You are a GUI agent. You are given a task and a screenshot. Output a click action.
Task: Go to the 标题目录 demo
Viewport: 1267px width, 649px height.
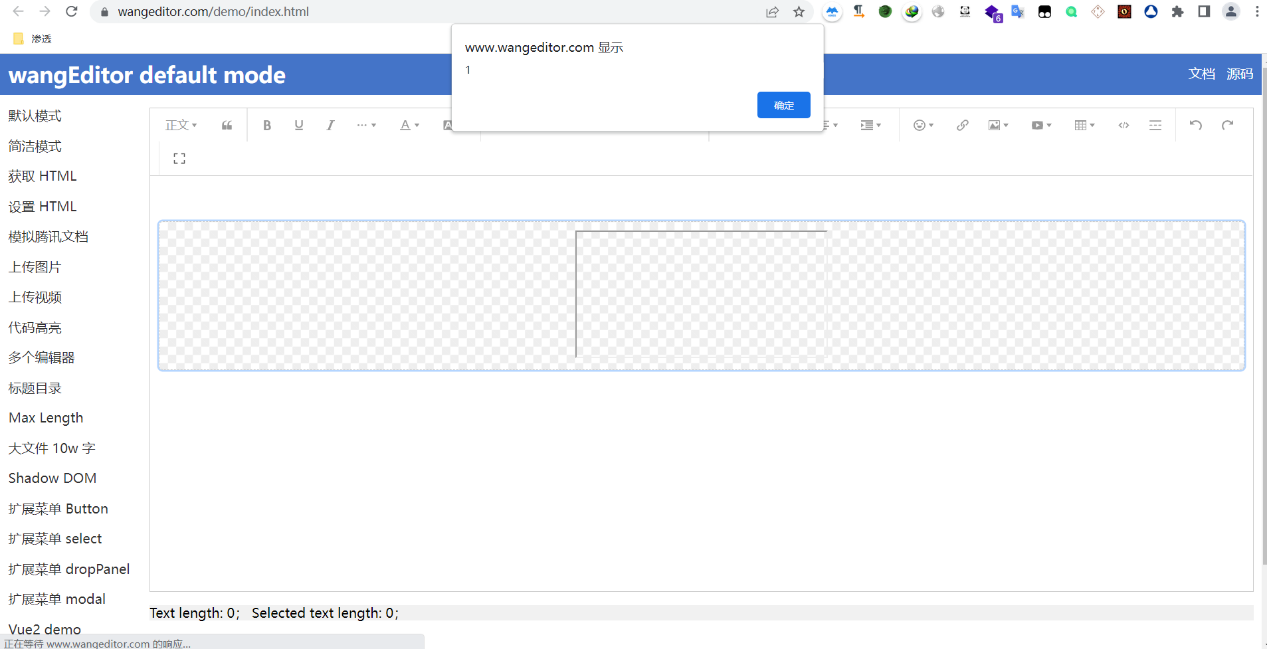(35, 388)
